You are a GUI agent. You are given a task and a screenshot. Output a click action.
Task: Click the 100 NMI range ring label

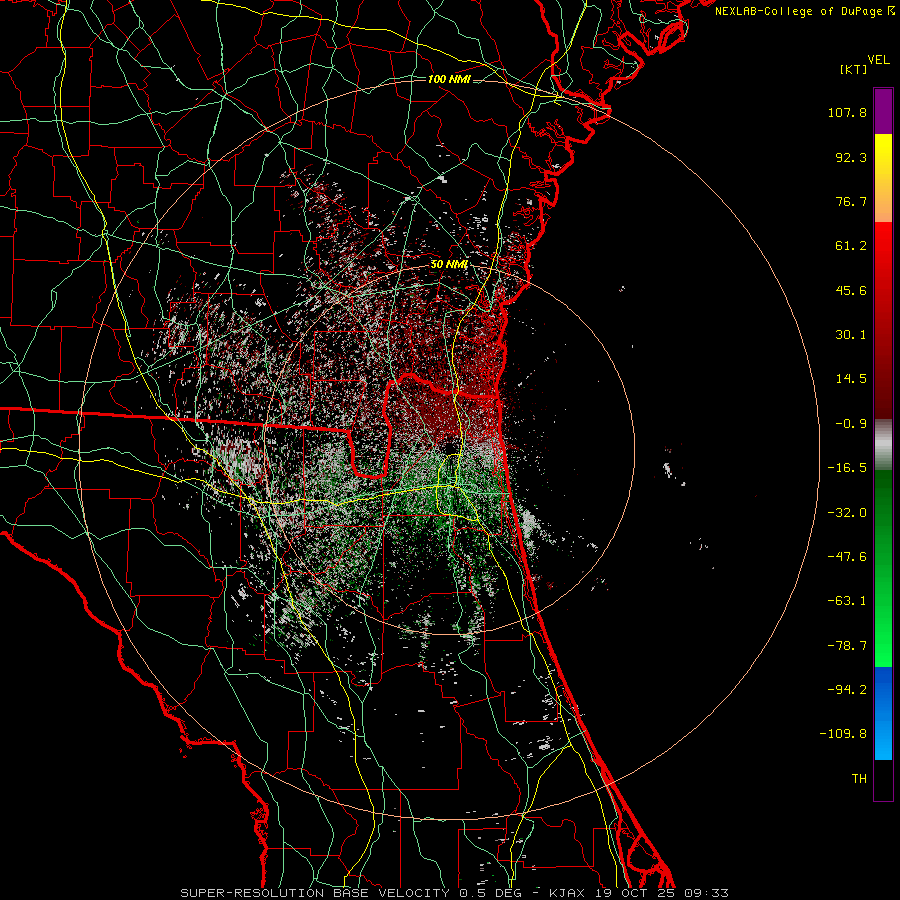(x=449, y=79)
